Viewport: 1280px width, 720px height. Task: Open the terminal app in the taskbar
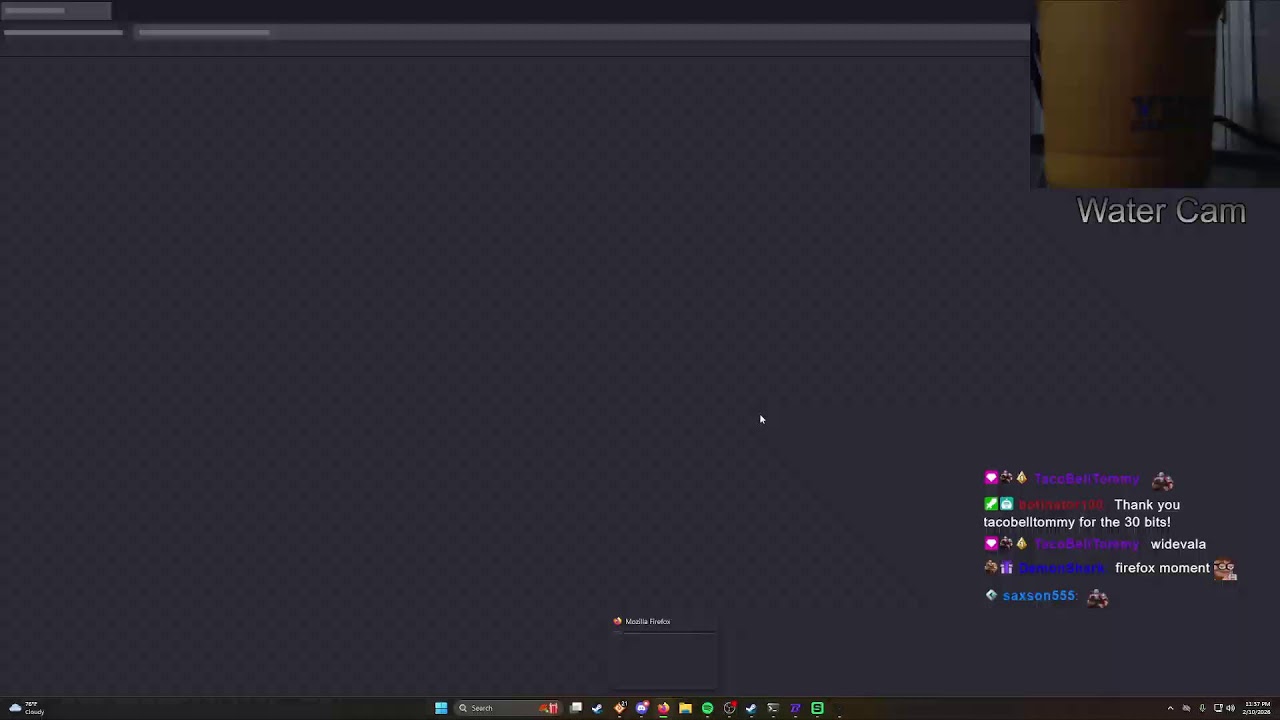773,708
